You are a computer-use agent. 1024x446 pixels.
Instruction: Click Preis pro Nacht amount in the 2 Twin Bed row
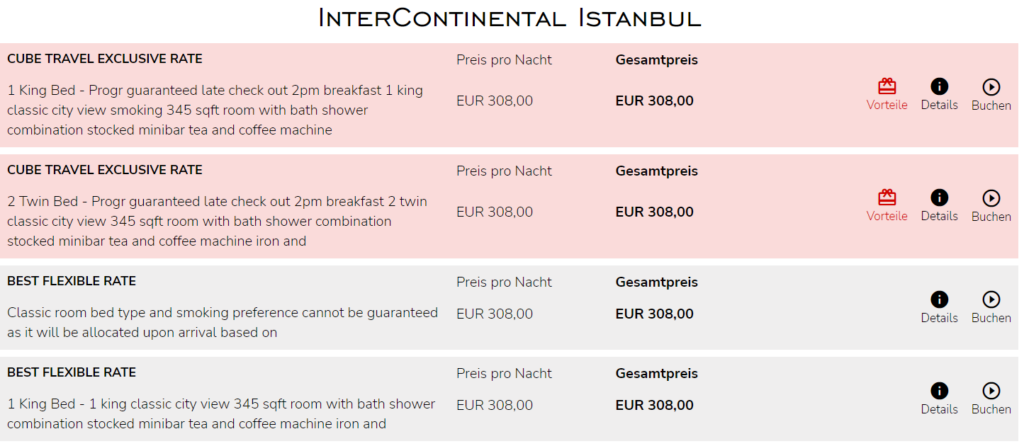pos(494,212)
